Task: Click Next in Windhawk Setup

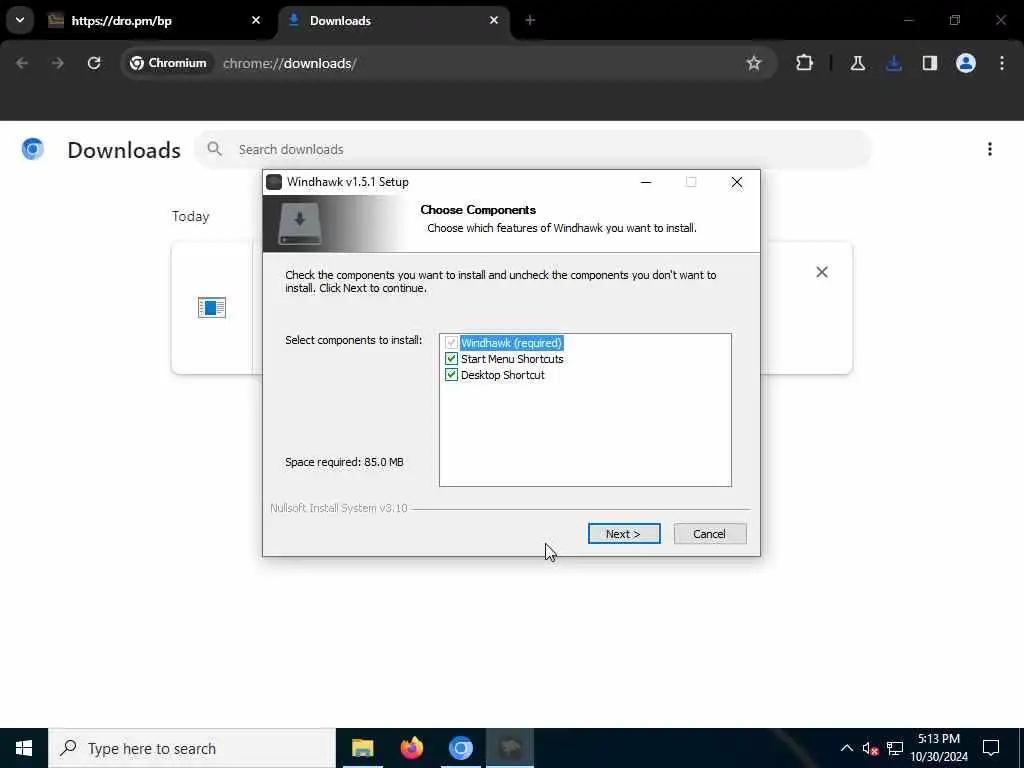Action: pos(624,534)
